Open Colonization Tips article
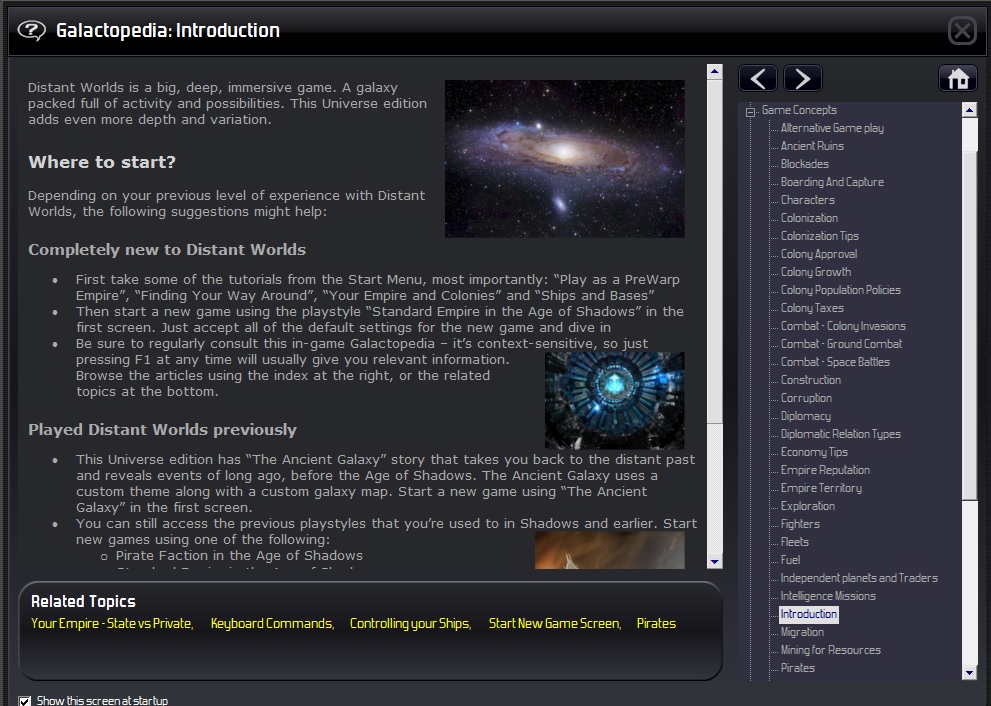 point(820,236)
